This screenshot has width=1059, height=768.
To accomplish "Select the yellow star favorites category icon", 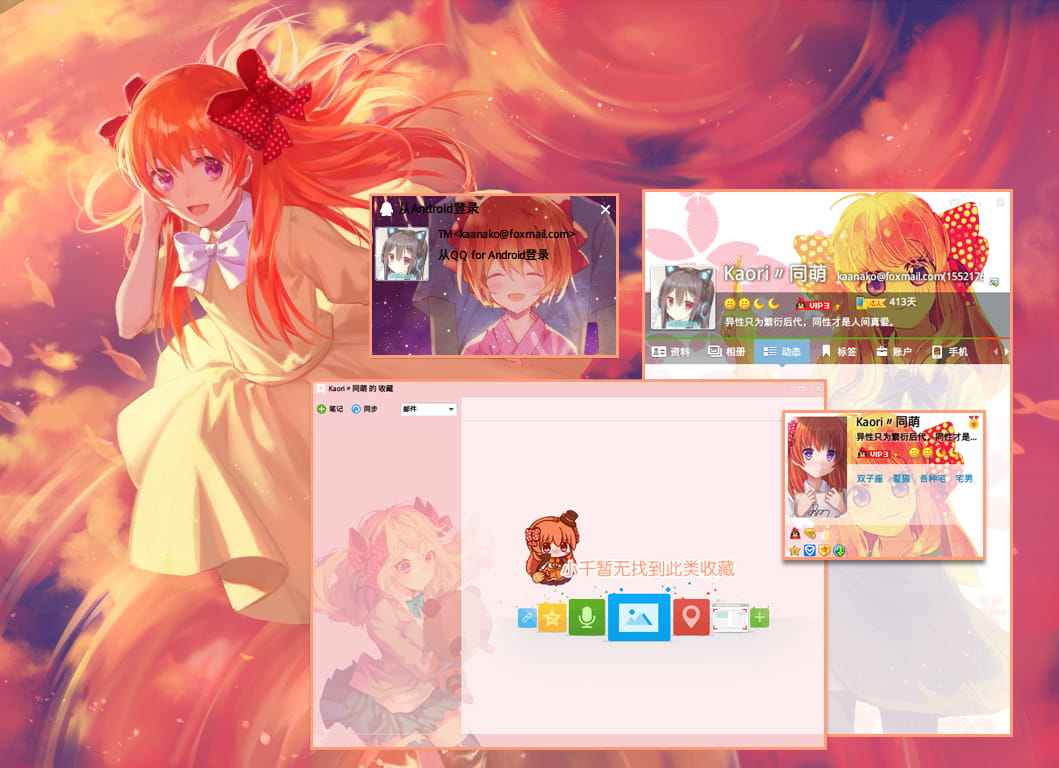I will tap(552, 617).
